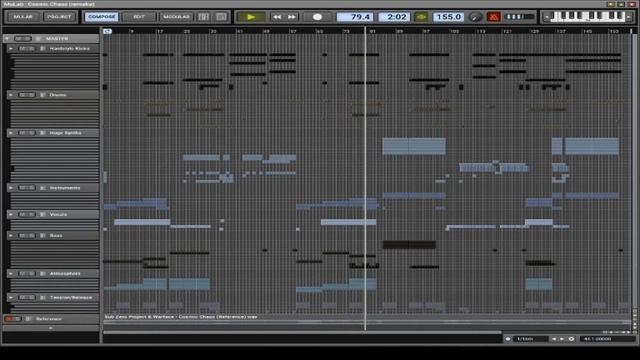The width and height of the screenshot is (640, 360).
Task: Click the round icon left of 1/16th snap
Action: [x=508, y=339]
